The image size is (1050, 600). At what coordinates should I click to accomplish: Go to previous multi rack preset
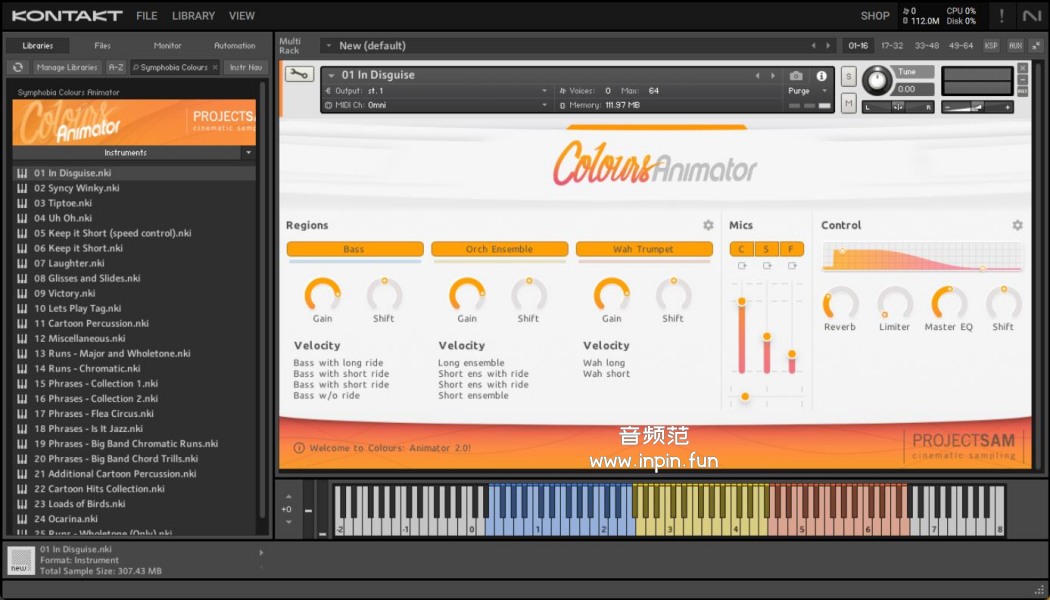pyautogui.click(x=814, y=46)
